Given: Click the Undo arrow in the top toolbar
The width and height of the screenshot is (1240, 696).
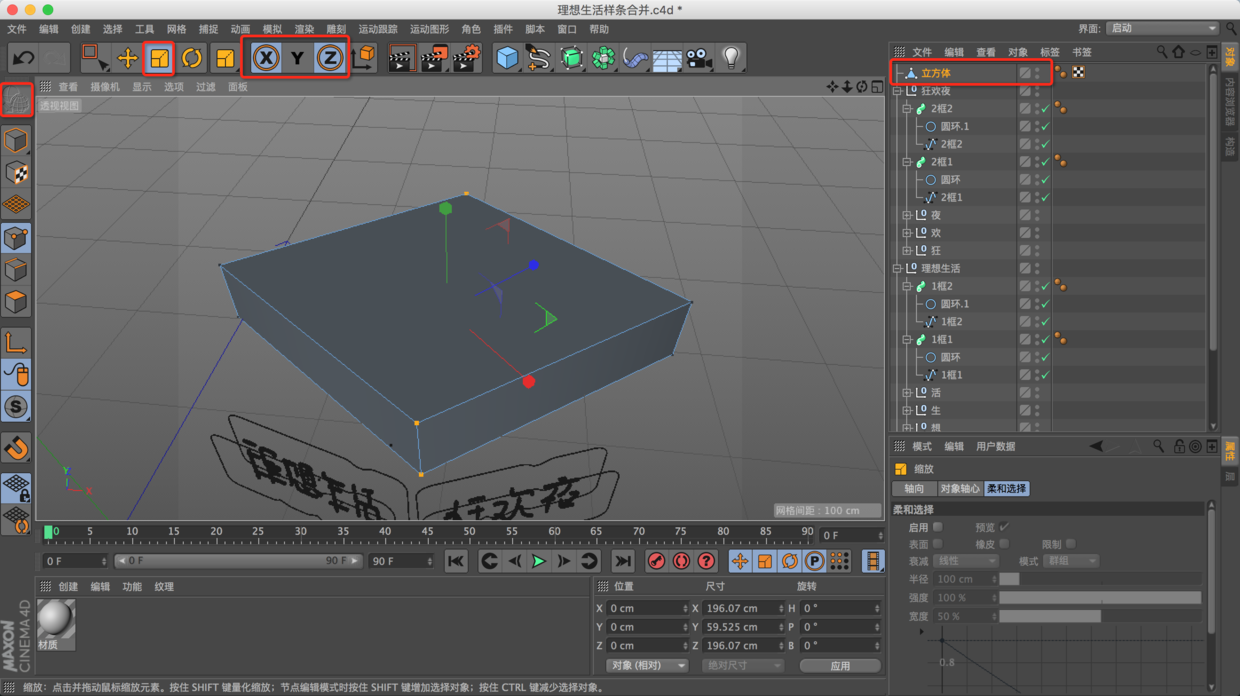Looking at the screenshot, I should point(24,58).
